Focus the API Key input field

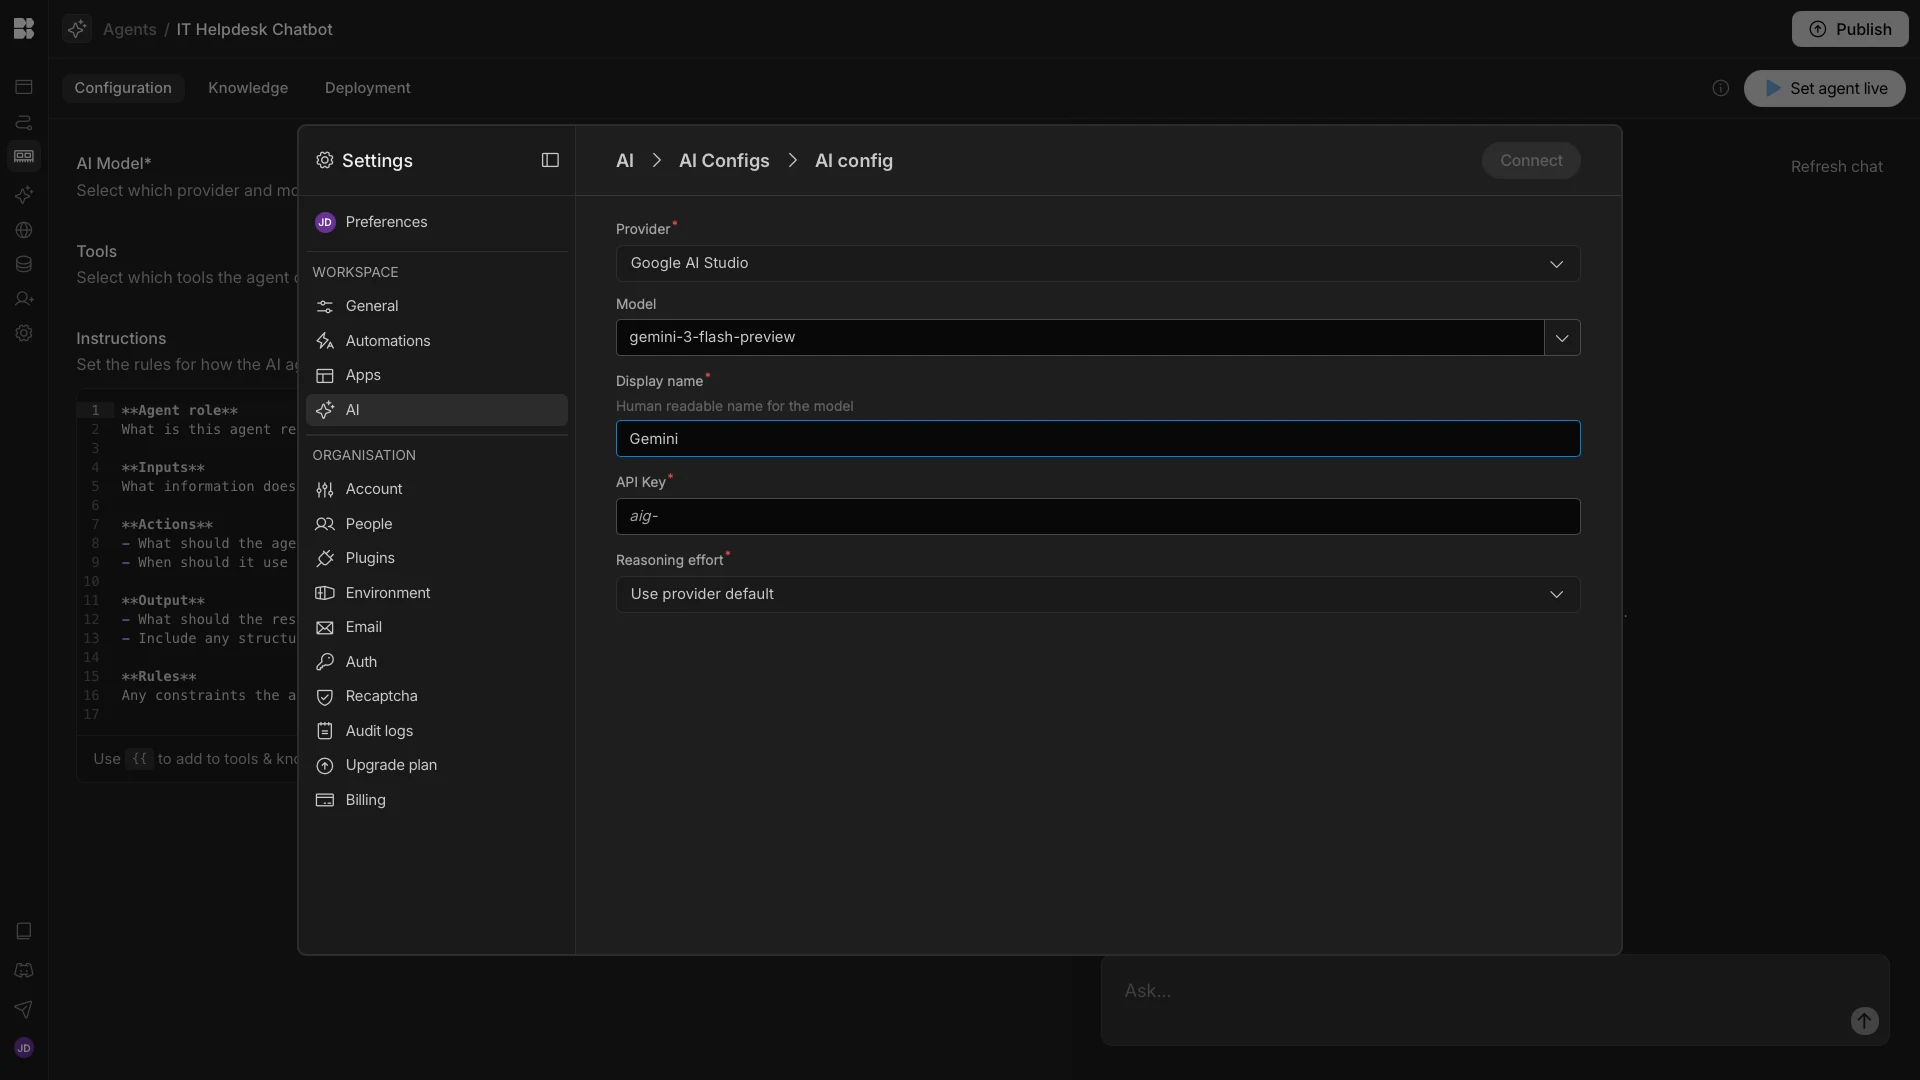click(x=1097, y=517)
